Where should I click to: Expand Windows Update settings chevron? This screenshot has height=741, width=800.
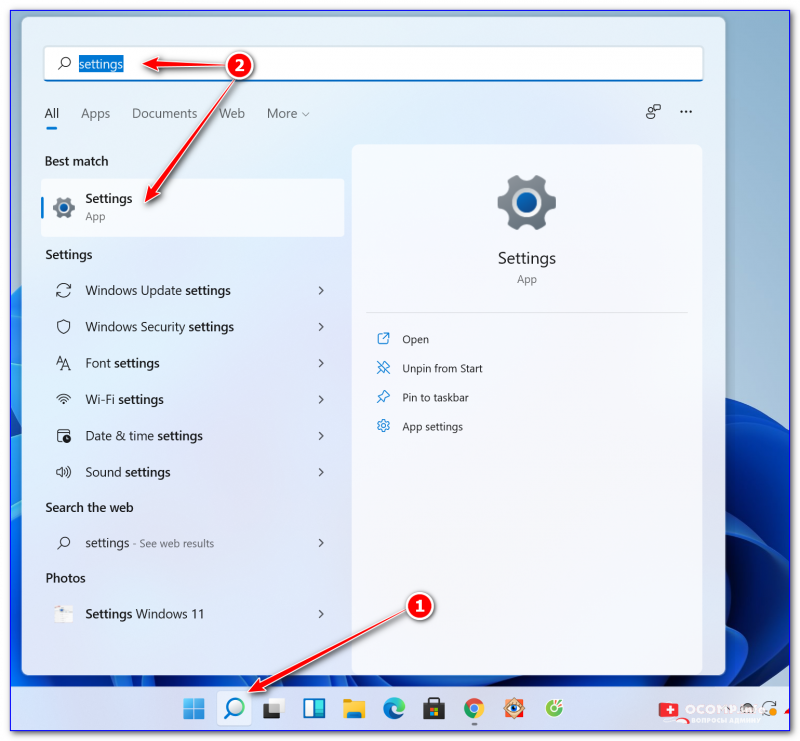click(321, 290)
